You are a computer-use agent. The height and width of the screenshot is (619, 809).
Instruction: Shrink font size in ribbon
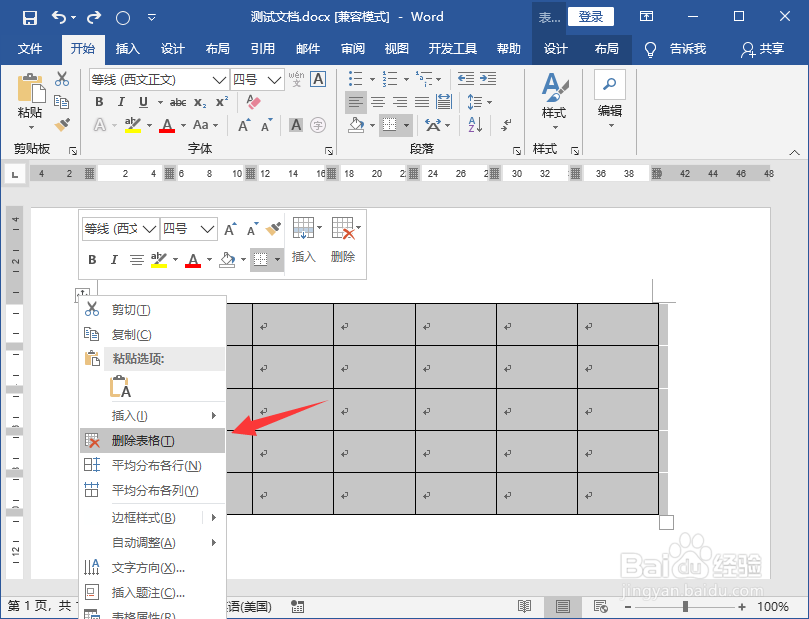[267, 125]
